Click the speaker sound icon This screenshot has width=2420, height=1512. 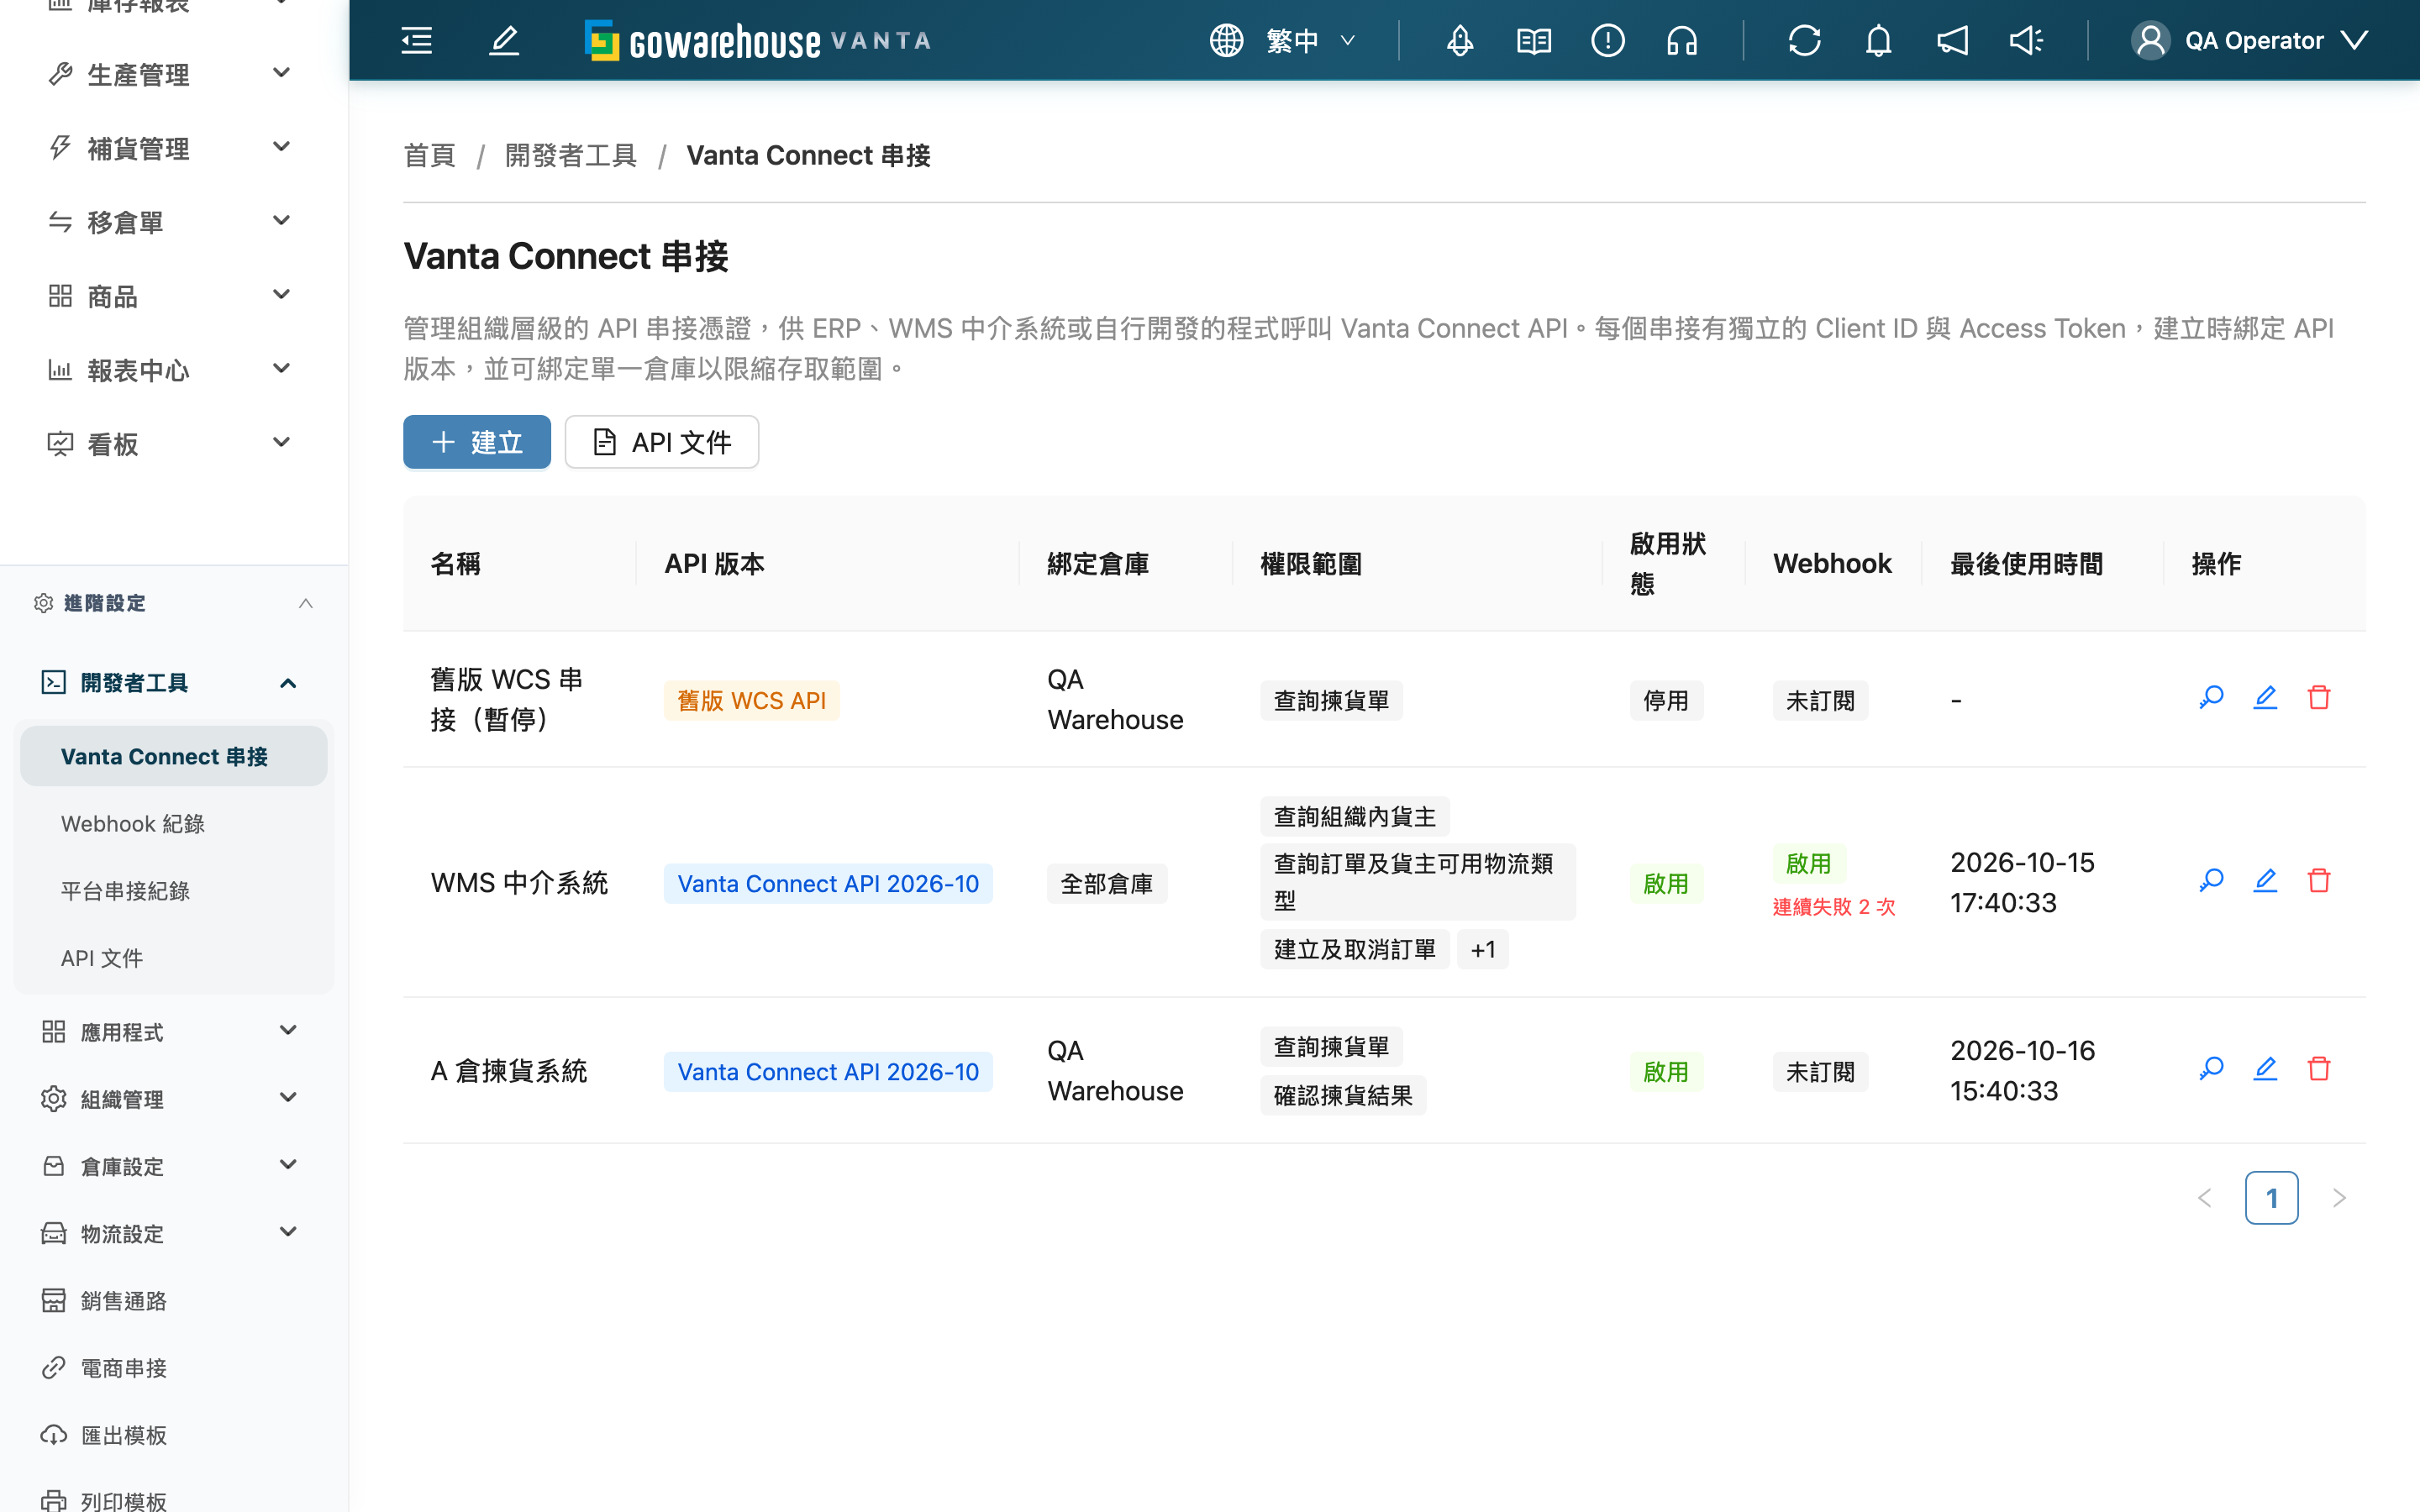point(2027,40)
